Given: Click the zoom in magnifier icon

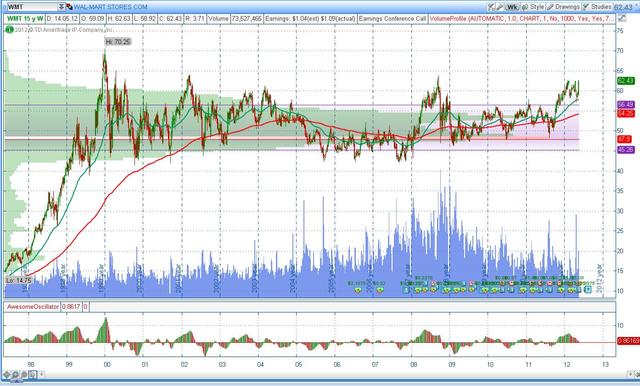Looking at the screenshot, I should click(x=15, y=374).
